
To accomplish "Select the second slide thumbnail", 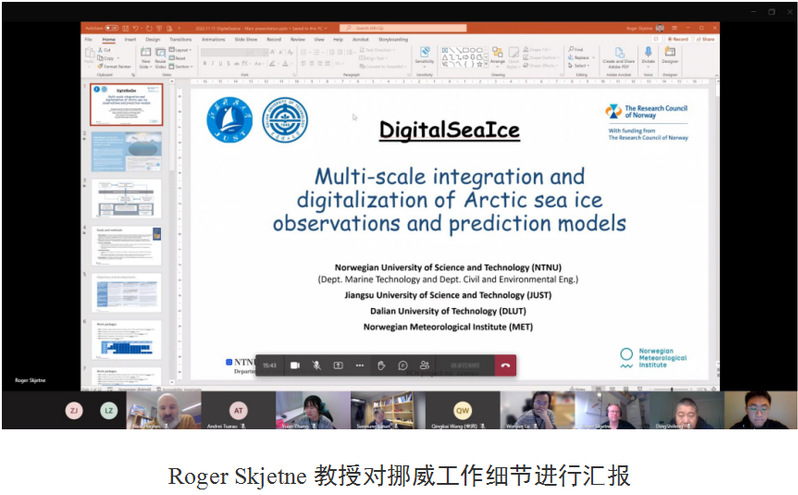I will tap(126, 151).
